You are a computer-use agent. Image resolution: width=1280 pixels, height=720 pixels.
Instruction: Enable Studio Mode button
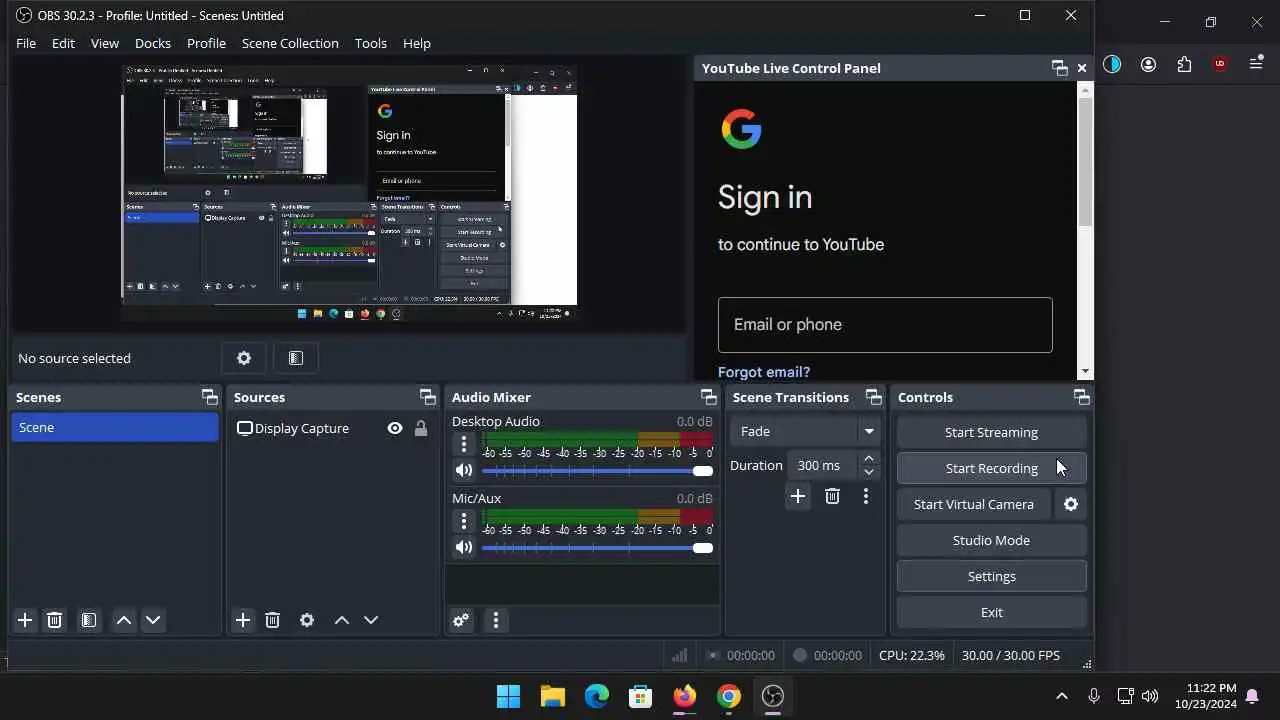(x=991, y=540)
